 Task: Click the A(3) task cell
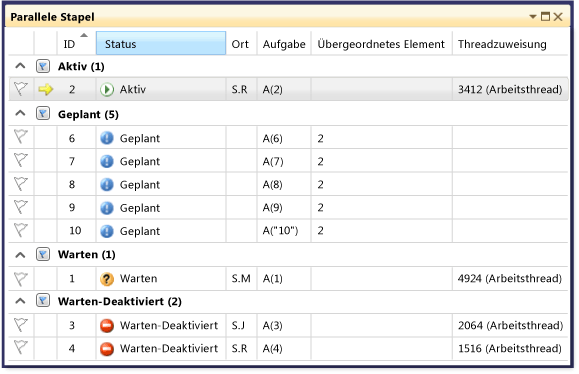tap(284, 325)
